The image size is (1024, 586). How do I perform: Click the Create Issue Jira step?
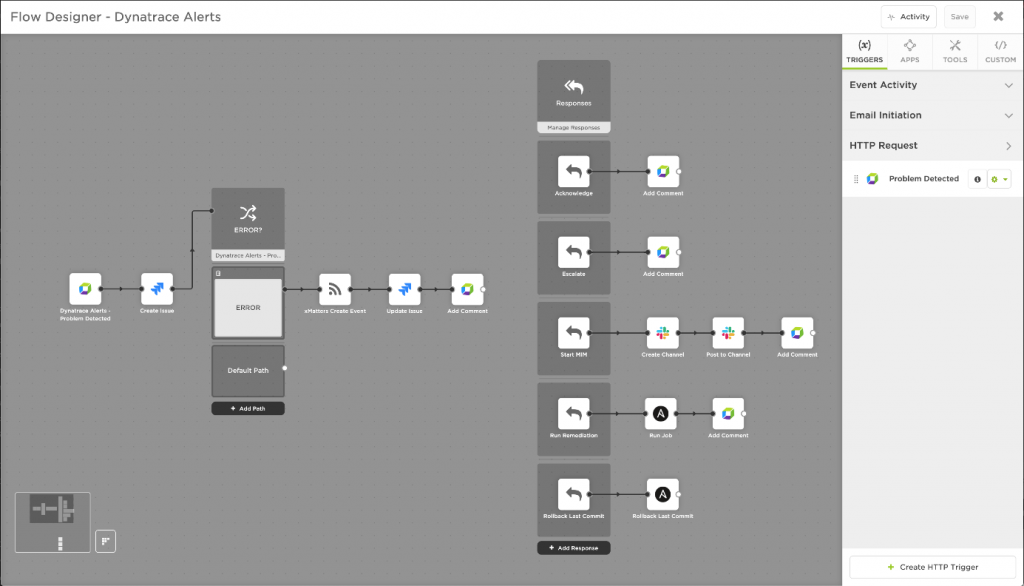[157, 289]
